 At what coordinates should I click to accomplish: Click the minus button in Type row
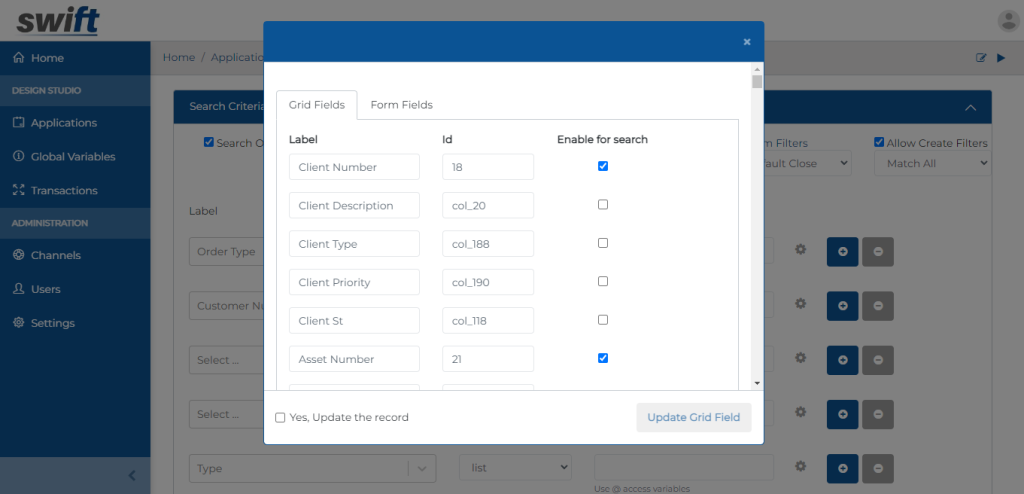878,467
